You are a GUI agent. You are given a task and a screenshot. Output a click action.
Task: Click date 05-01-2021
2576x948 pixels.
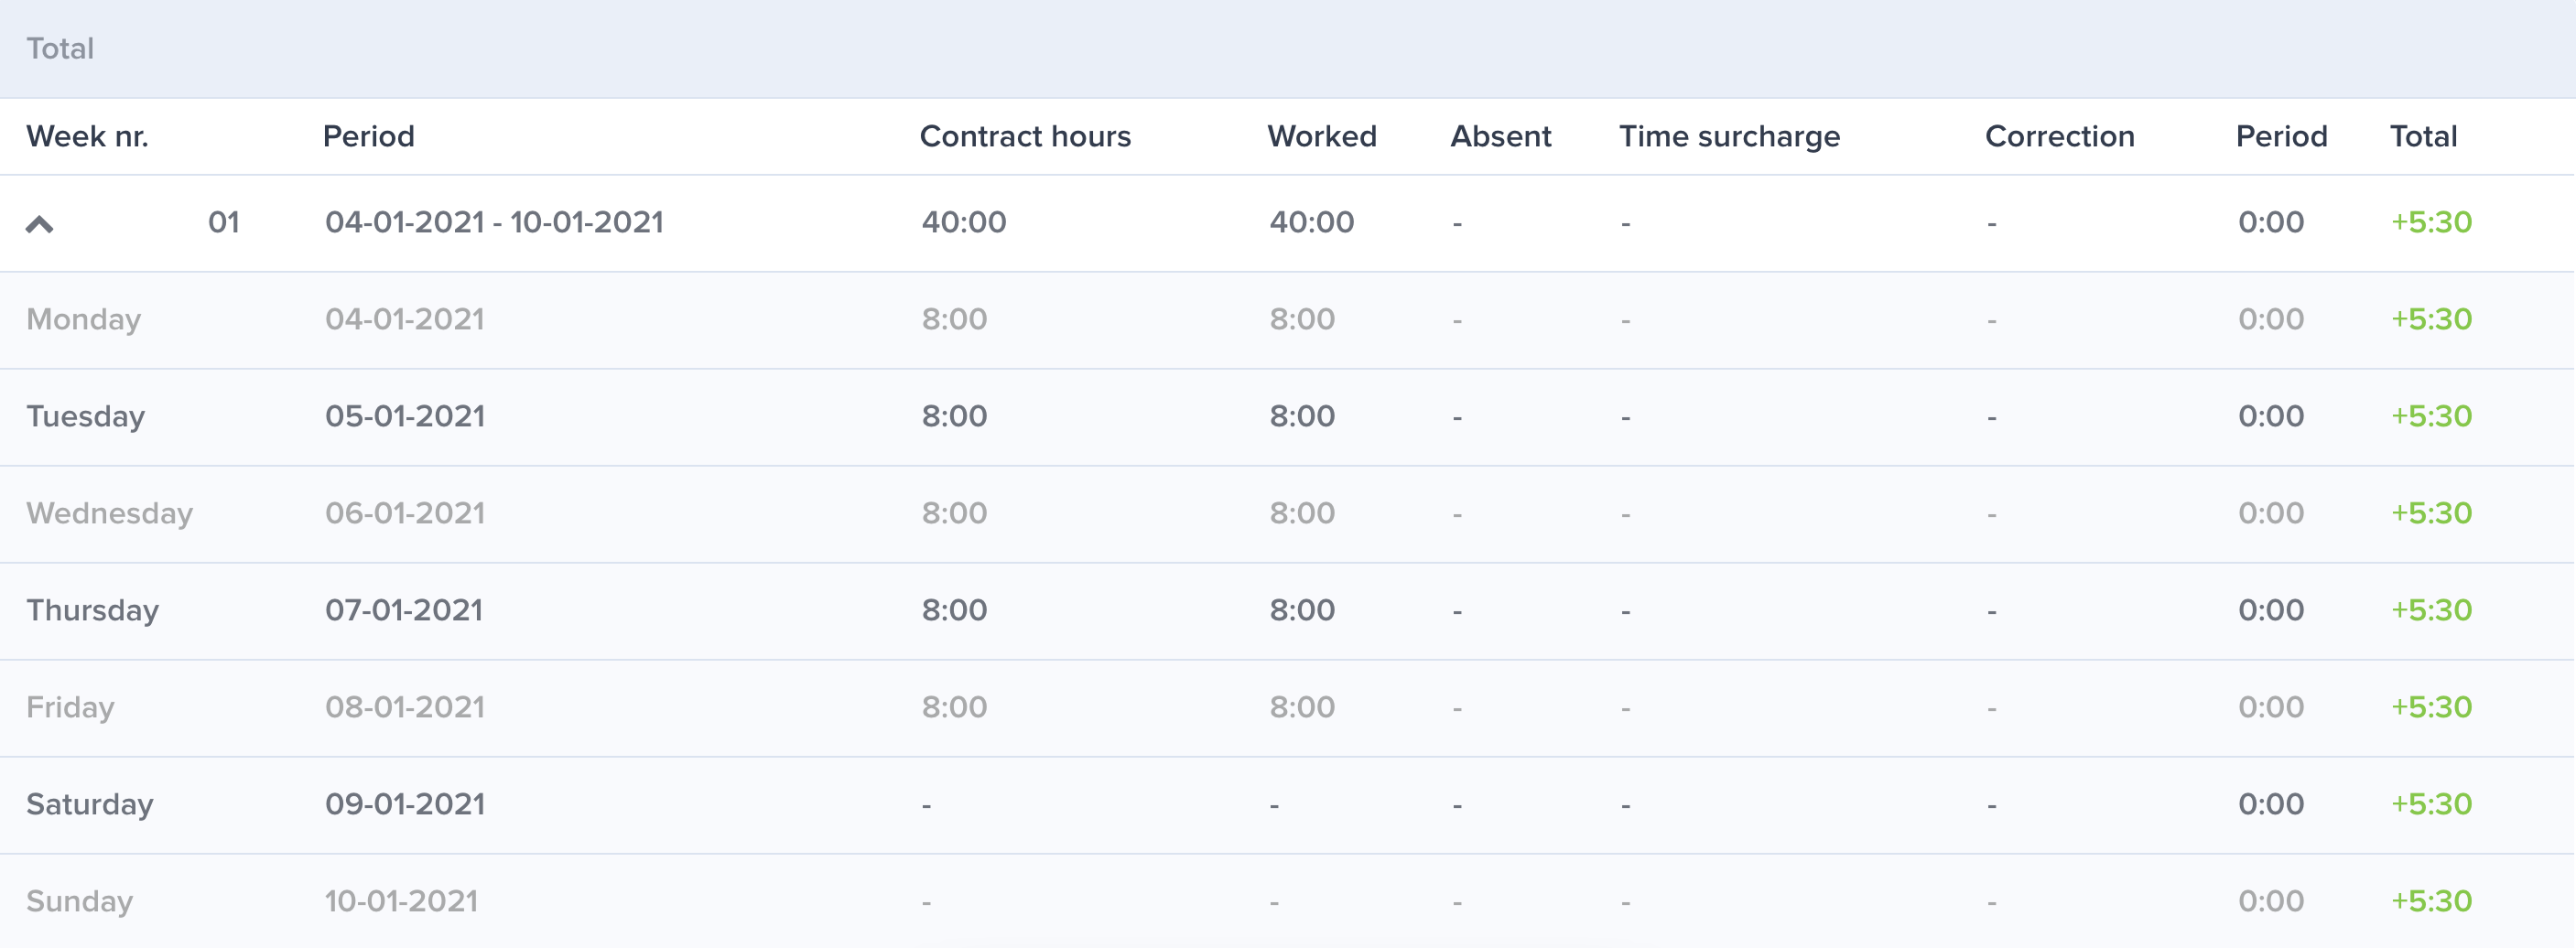tap(404, 416)
